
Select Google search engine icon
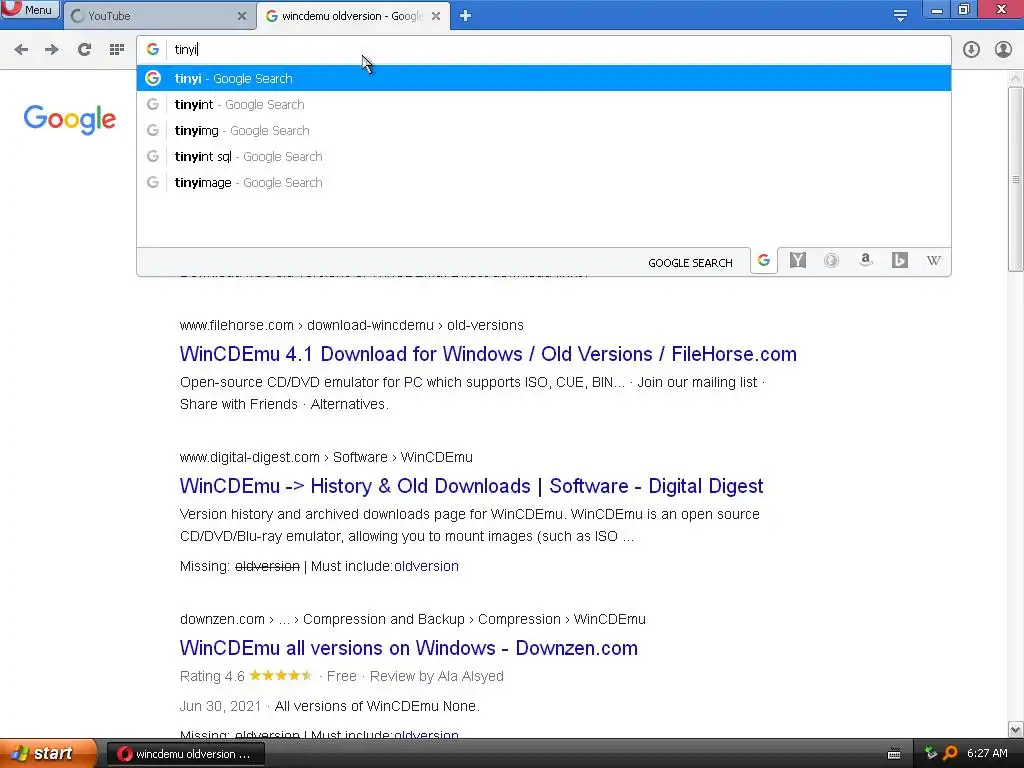pos(763,261)
